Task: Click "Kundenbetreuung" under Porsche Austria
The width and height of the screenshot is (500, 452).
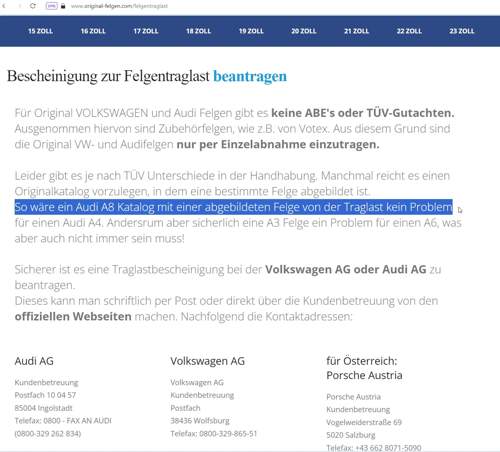Action: click(358, 410)
